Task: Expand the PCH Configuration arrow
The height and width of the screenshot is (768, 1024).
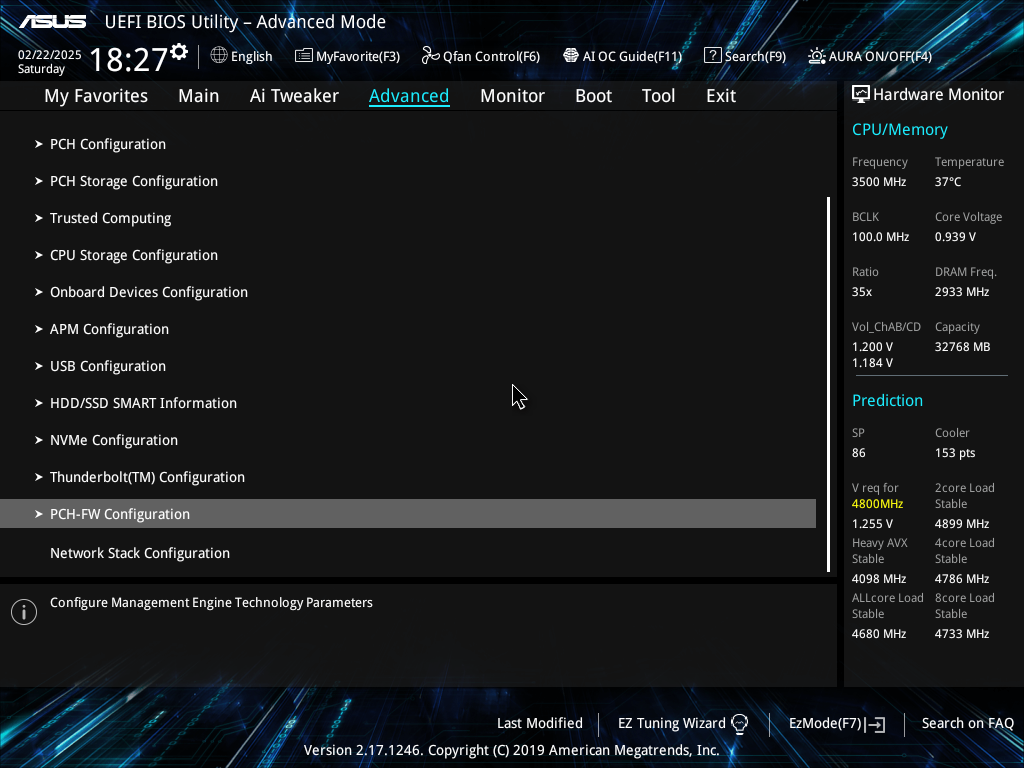Action: click(39, 144)
